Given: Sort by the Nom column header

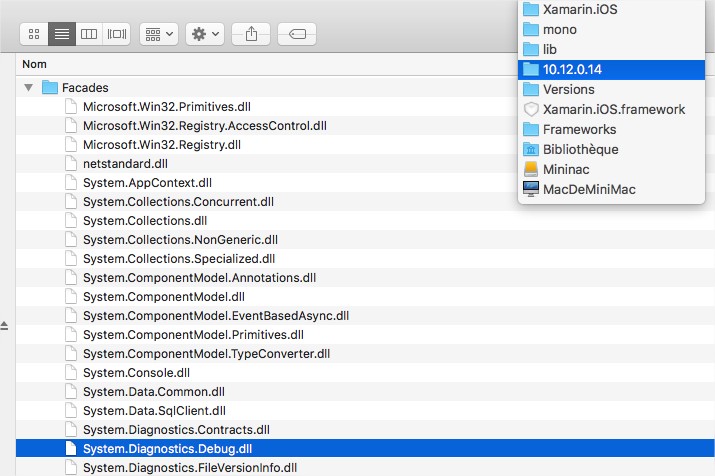Looking at the screenshot, I should click(x=35, y=64).
